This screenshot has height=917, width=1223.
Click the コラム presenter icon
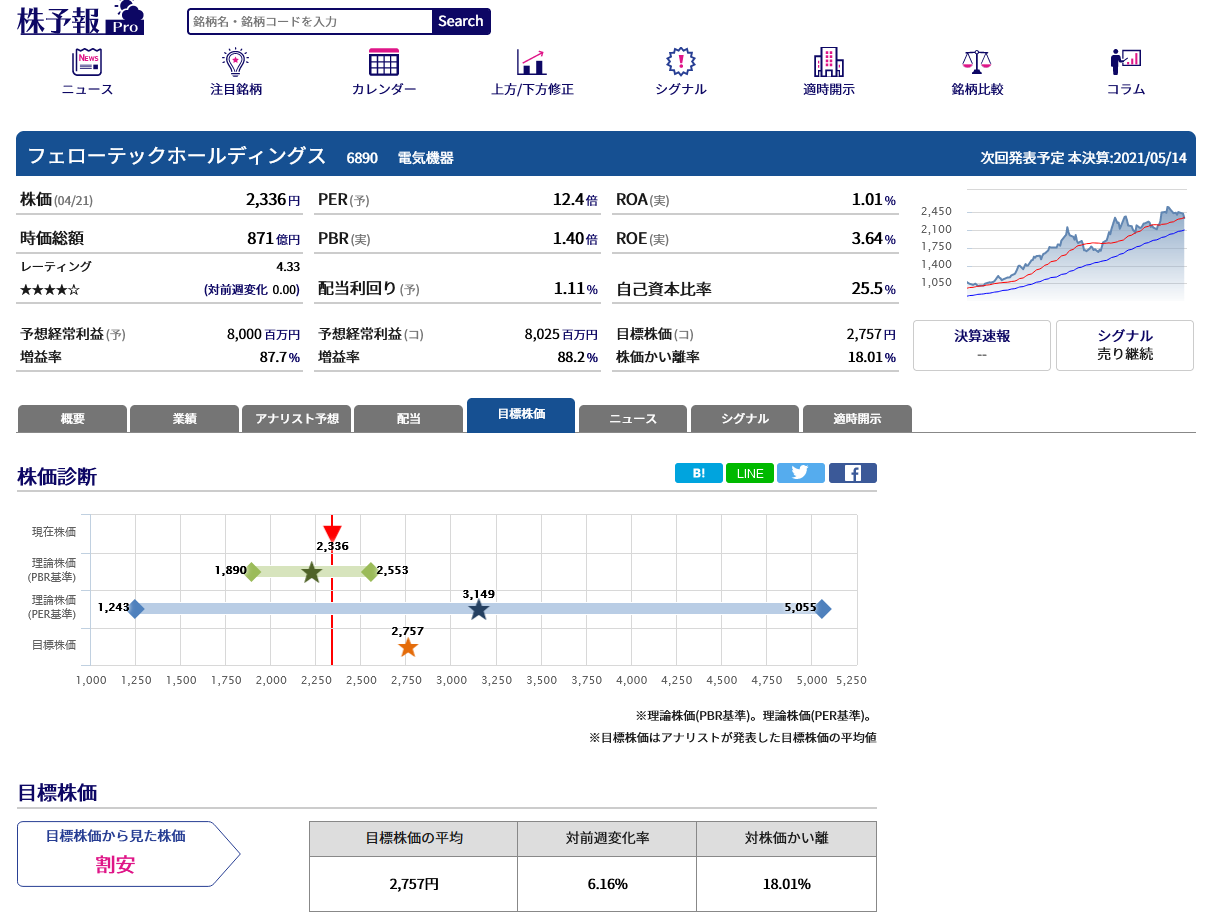pyautogui.click(x=1125, y=63)
